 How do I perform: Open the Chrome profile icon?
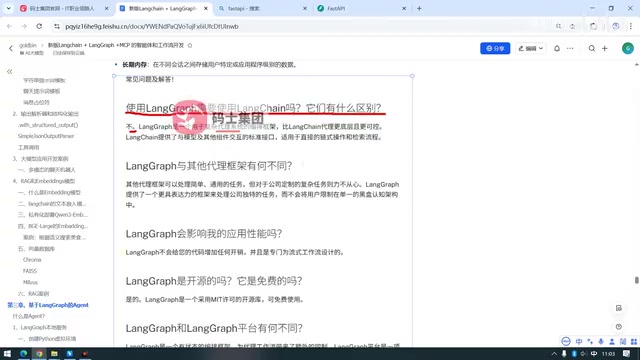(x=616, y=26)
